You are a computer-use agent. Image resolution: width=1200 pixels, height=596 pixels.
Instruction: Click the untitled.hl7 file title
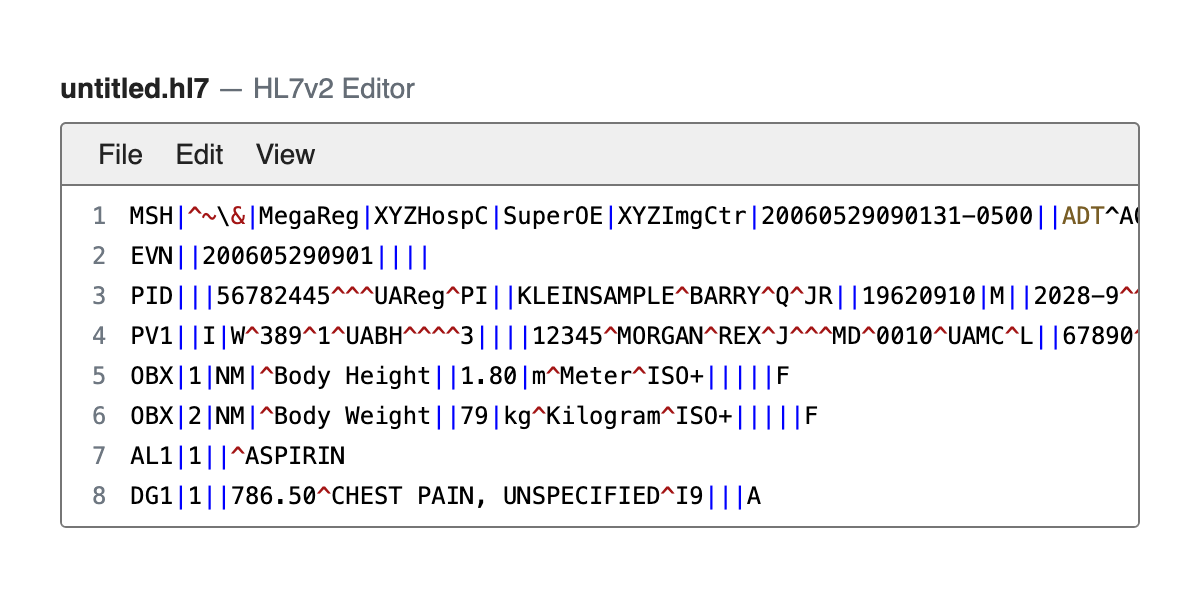tap(135, 89)
